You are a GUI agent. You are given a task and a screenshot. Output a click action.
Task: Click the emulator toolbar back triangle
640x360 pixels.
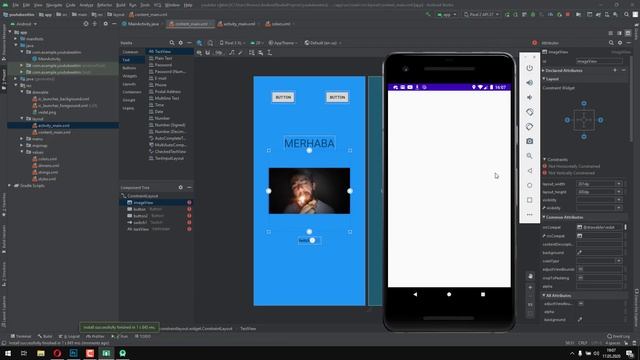pyautogui.click(x=529, y=171)
